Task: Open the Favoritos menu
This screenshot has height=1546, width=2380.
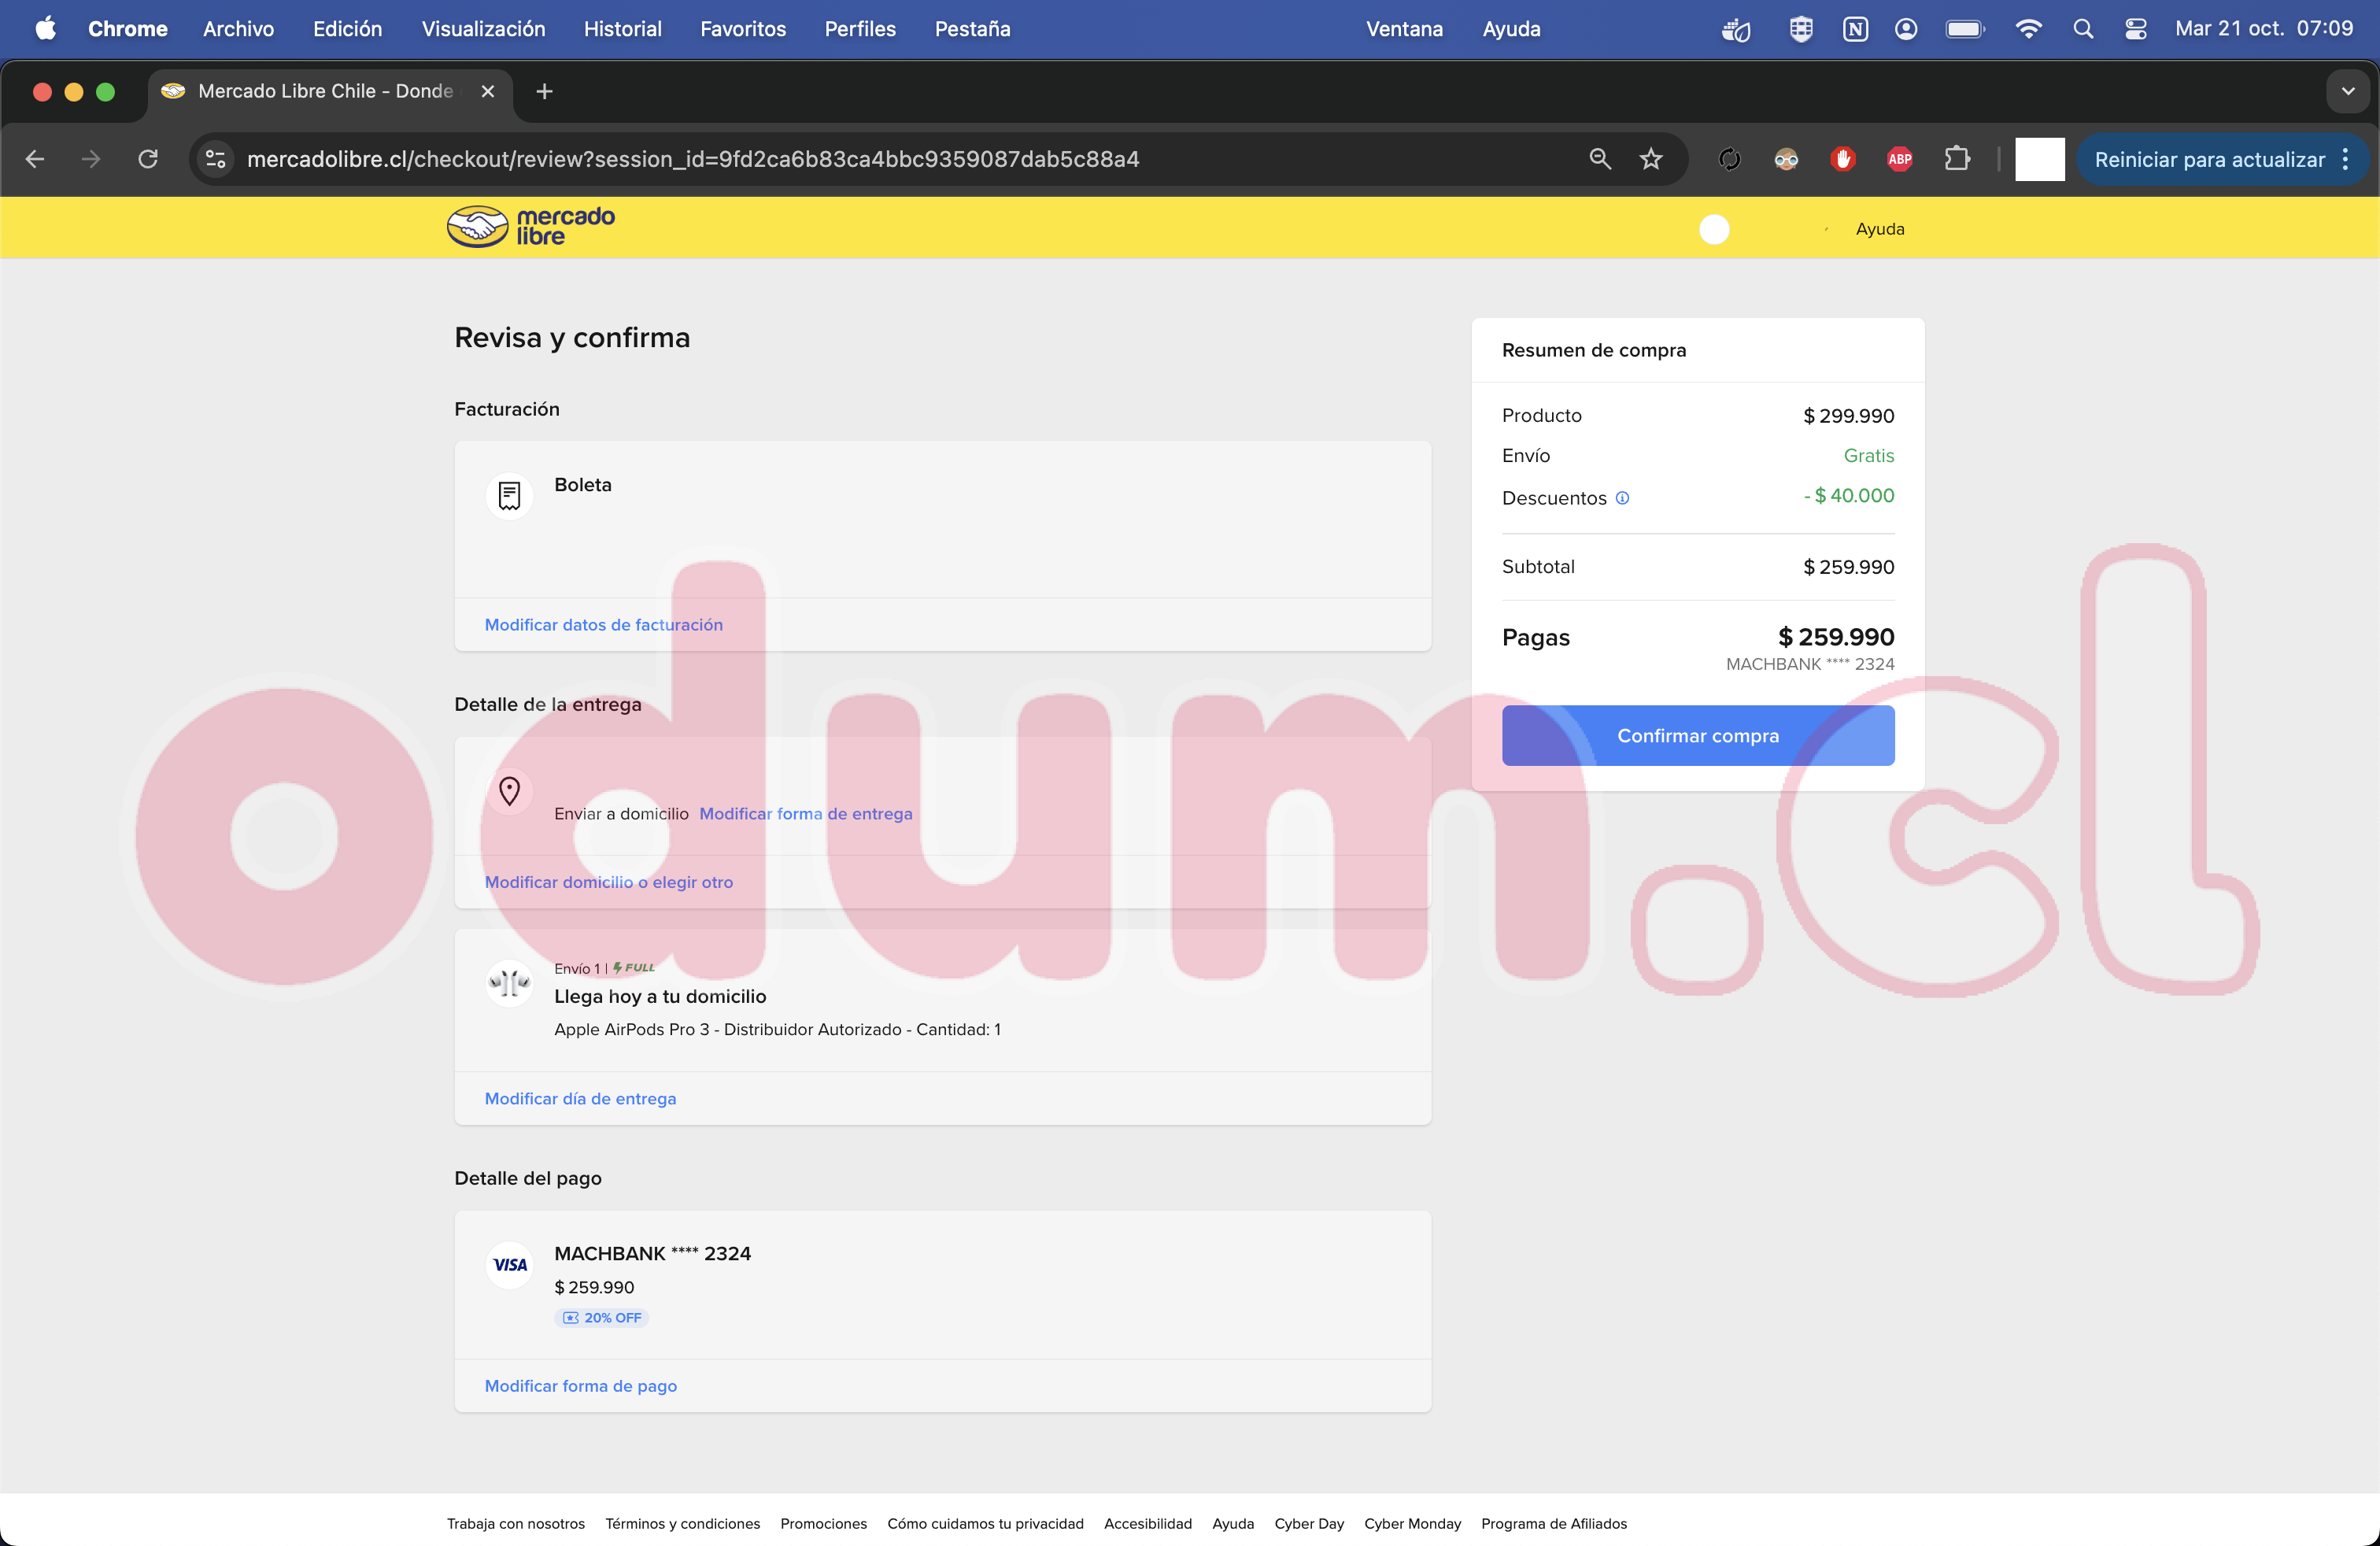Action: (x=742, y=29)
